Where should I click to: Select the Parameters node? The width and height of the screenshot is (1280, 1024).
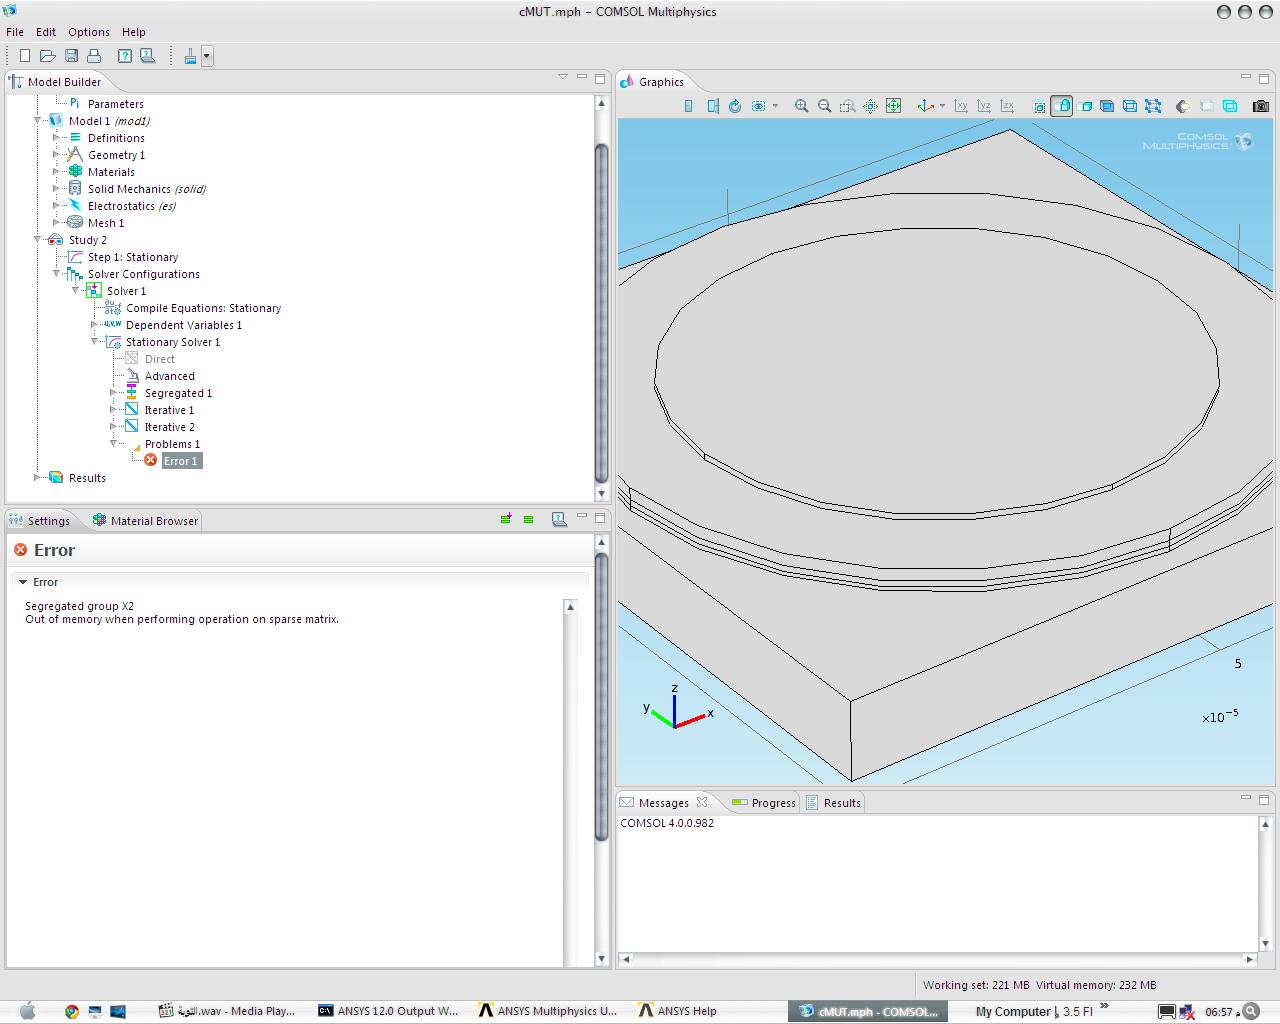click(x=115, y=104)
